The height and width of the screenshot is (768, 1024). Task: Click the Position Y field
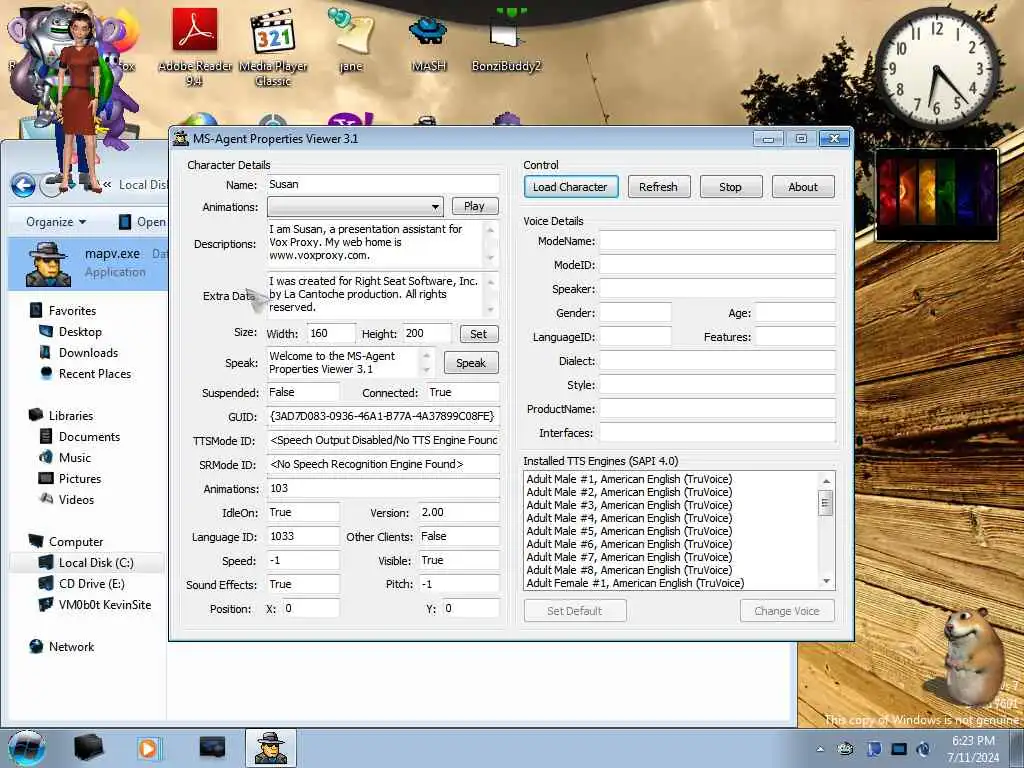click(471, 608)
